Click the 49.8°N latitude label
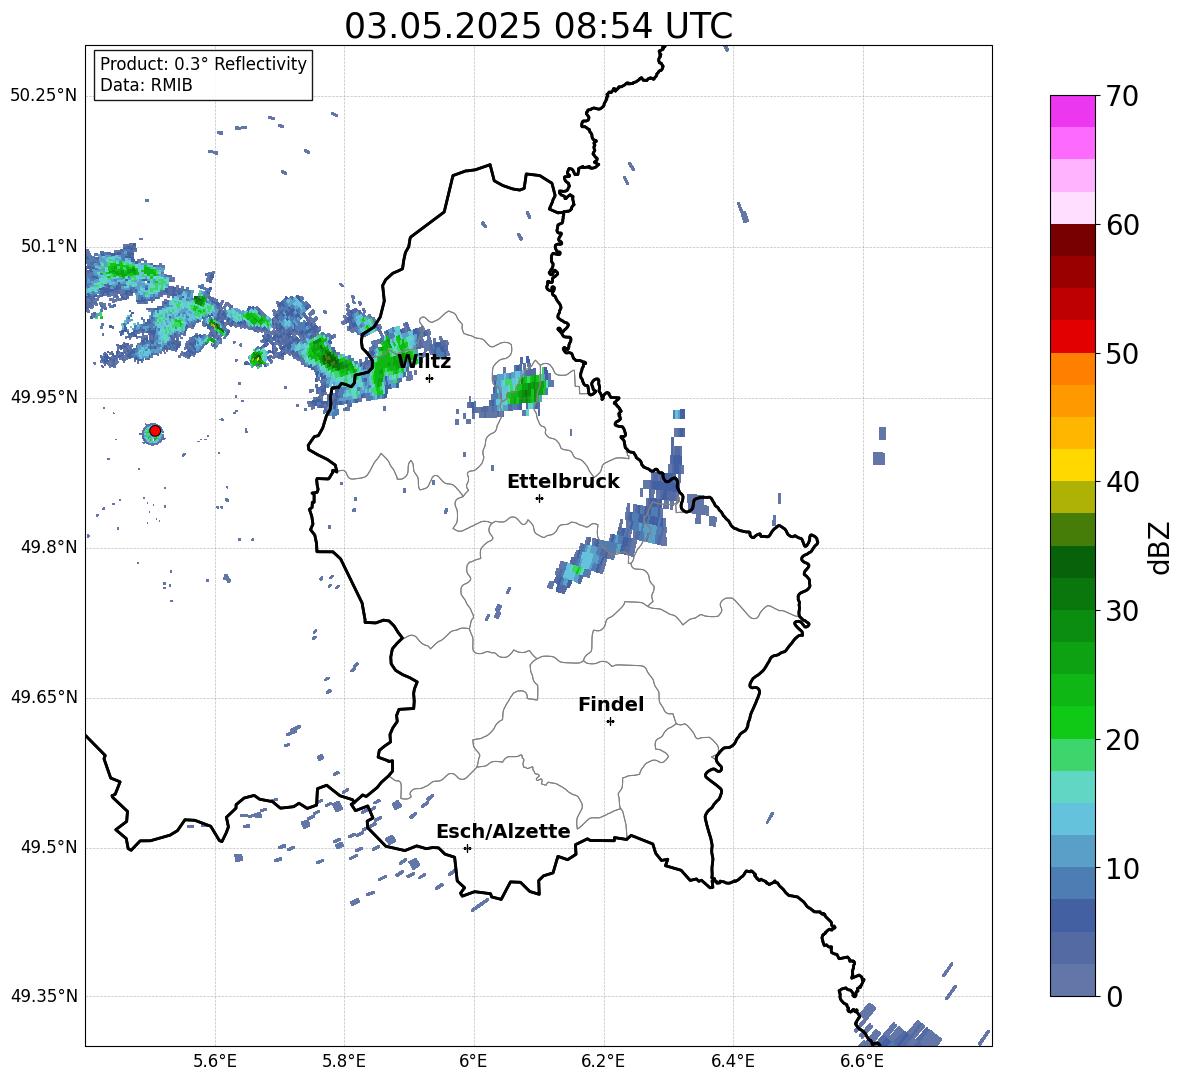 coord(49,547)
